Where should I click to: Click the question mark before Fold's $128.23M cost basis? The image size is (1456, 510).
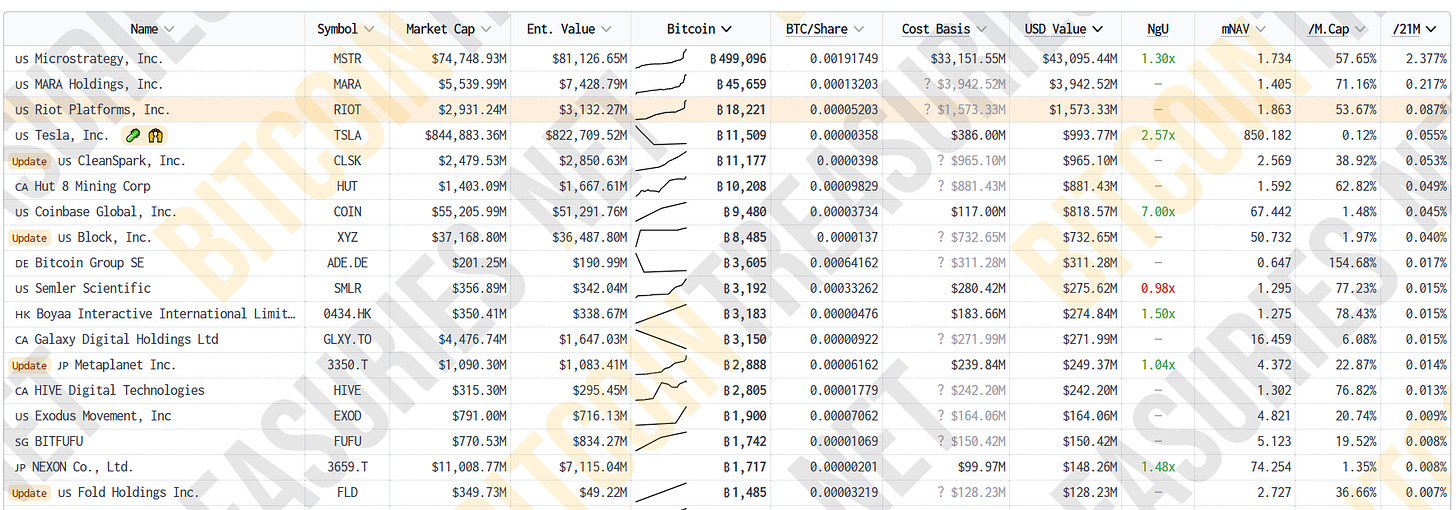[941, 493]
